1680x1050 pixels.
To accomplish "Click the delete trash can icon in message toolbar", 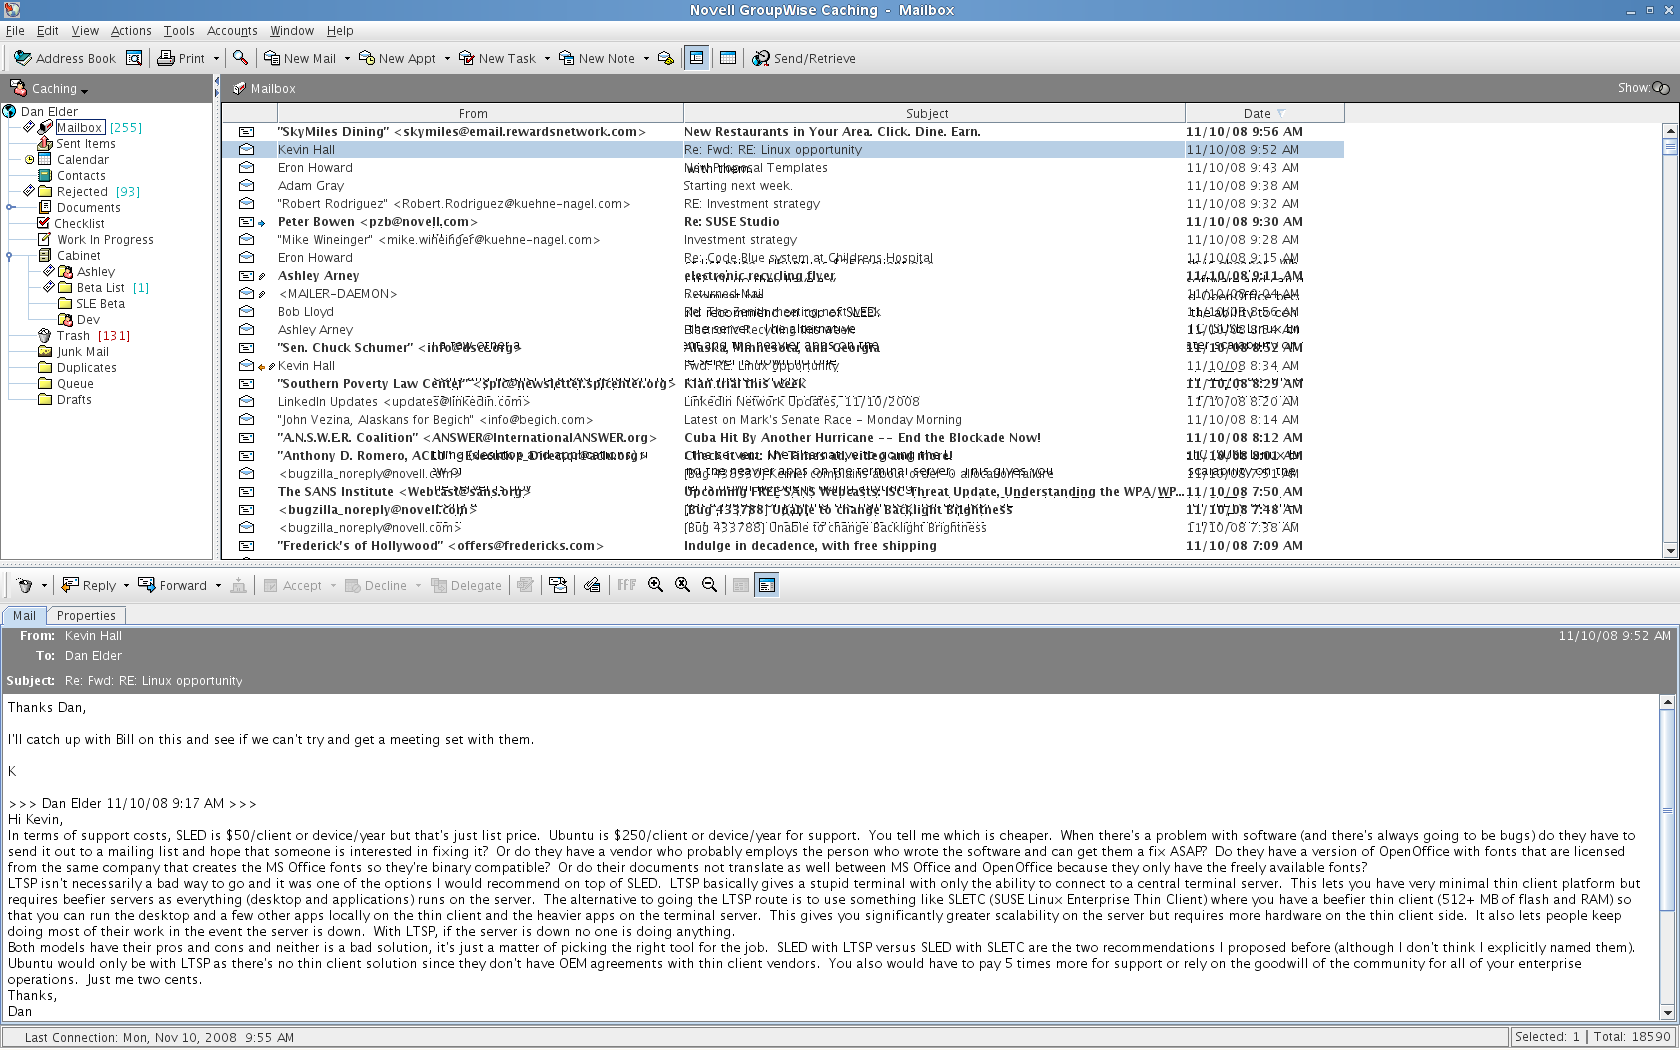I will (x=24, y=585).
